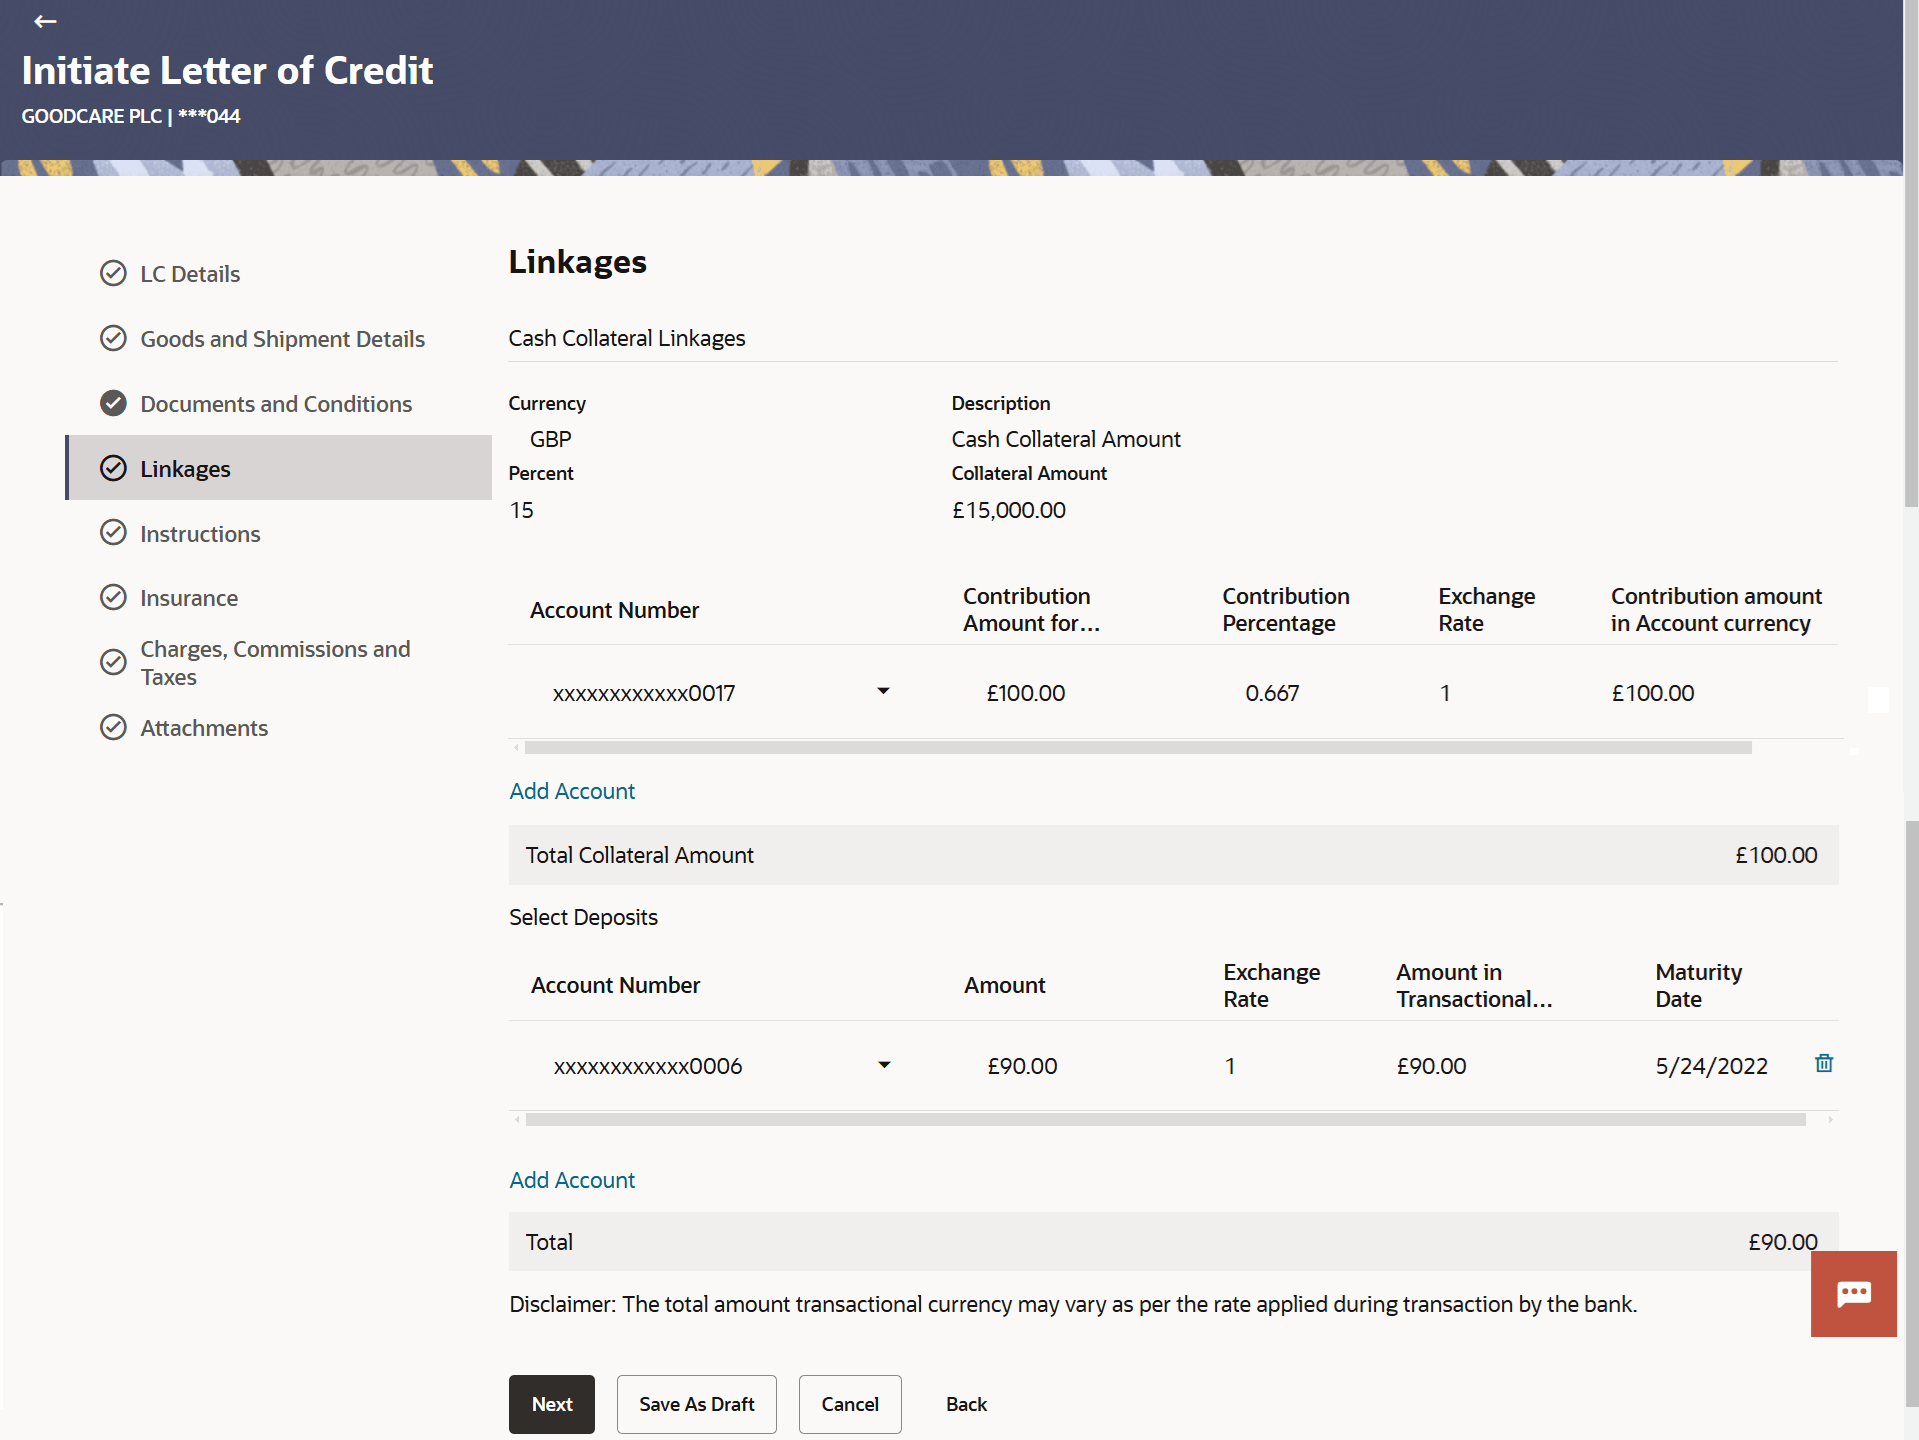
Task: Click the Next button
Action: click(x=551, y=1404)
